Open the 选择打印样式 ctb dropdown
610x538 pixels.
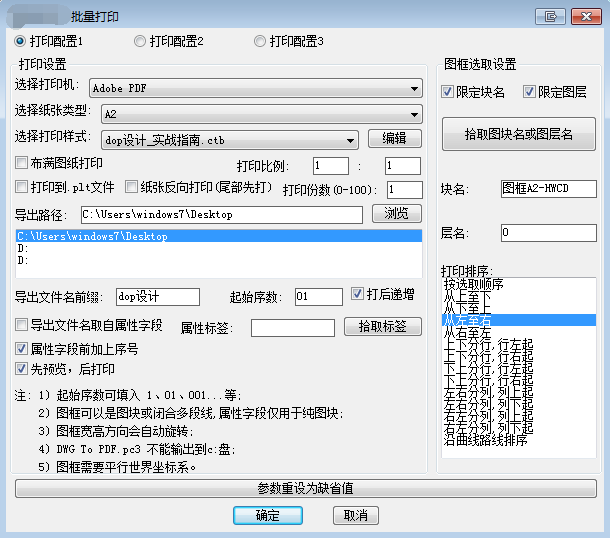(229, 140)
